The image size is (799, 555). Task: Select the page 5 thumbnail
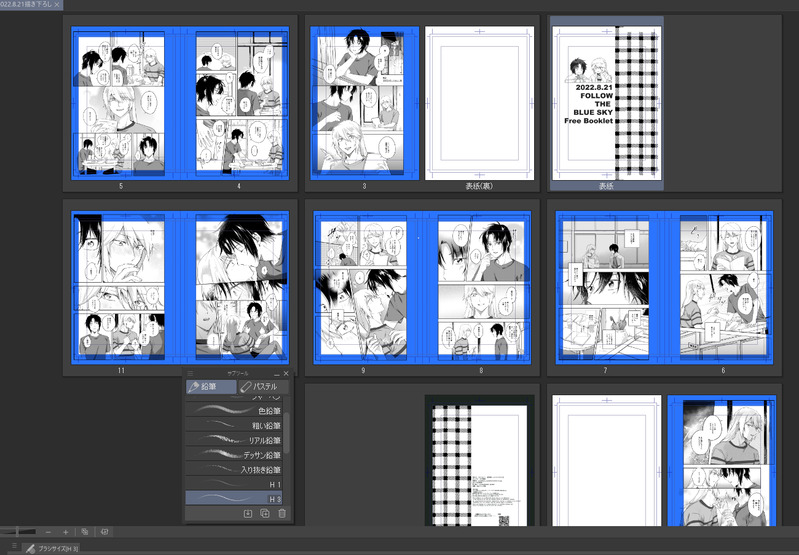[x=121, y=103]
